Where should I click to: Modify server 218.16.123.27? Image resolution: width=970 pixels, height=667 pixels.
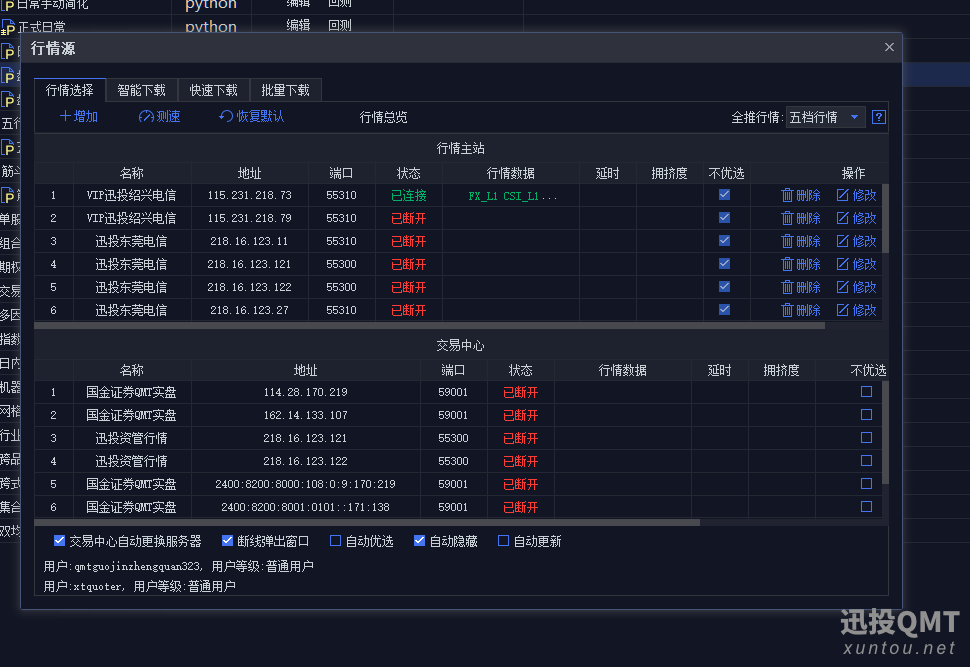point(856,310)
